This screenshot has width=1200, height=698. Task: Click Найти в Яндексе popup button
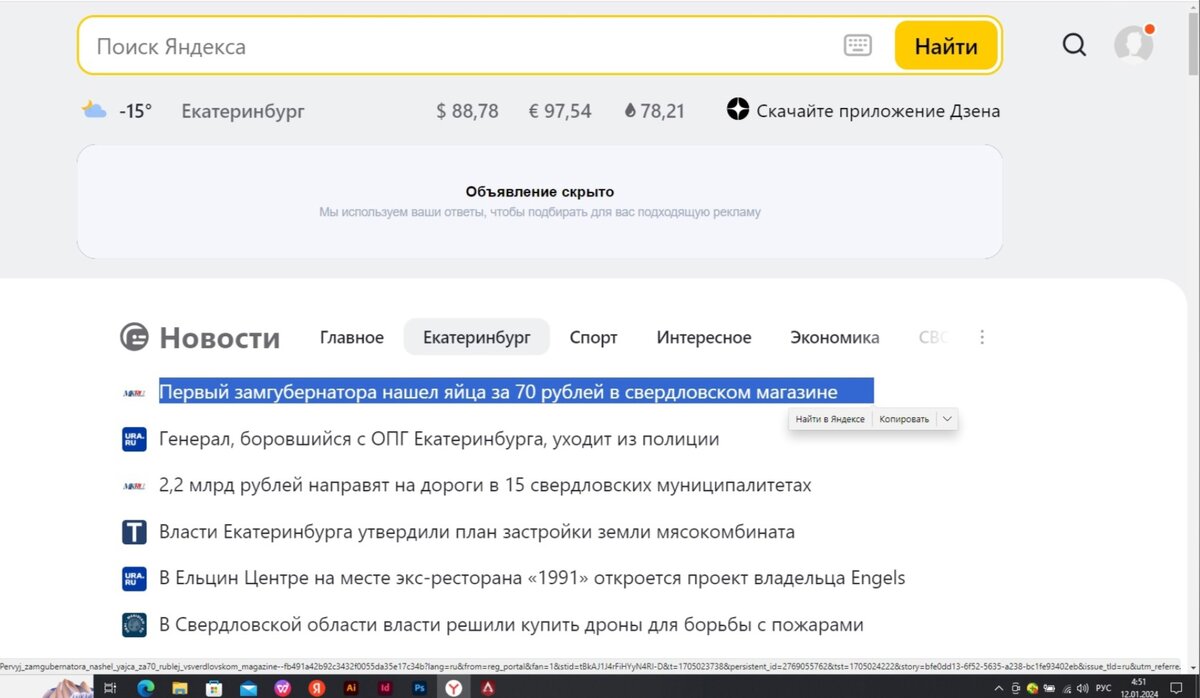click(x=831, y=419)
